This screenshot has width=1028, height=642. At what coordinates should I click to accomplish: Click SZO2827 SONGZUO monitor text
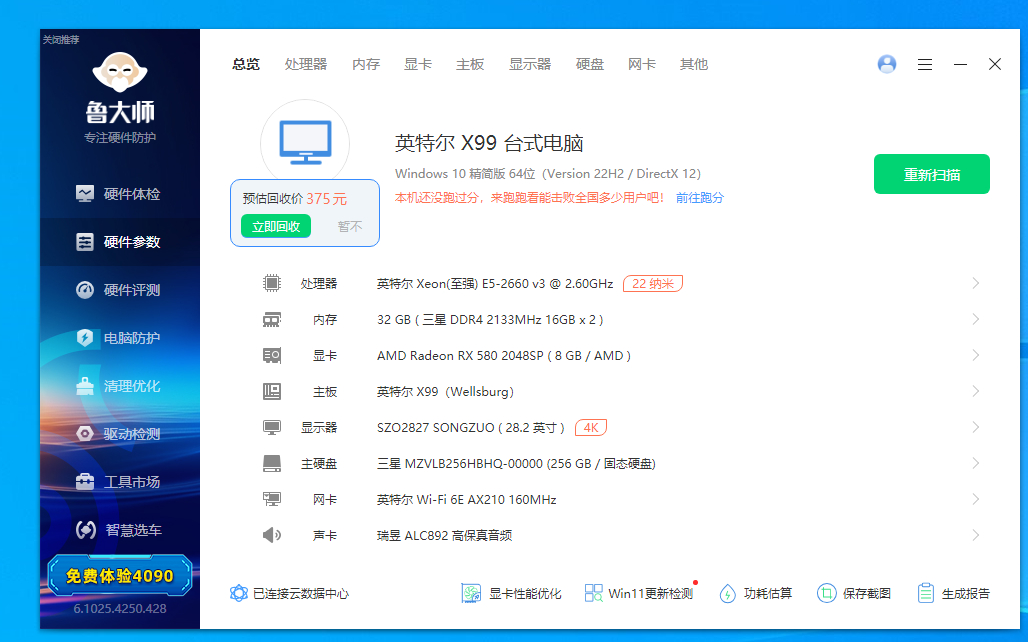(471, 428)
